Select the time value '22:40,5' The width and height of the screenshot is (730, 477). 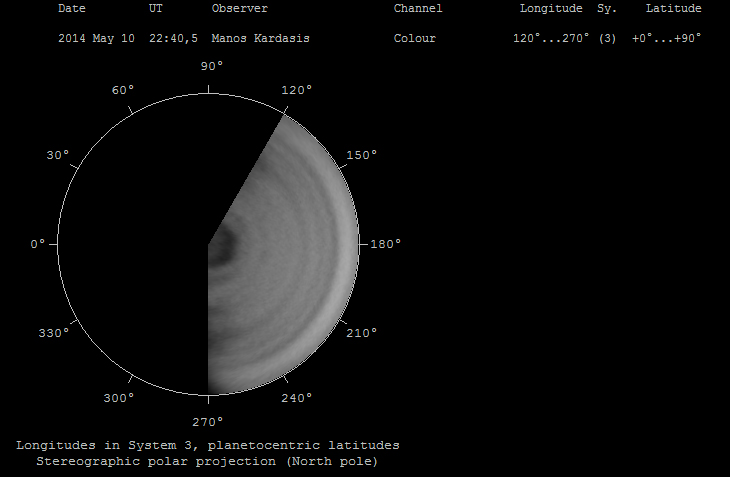[173, 38]
